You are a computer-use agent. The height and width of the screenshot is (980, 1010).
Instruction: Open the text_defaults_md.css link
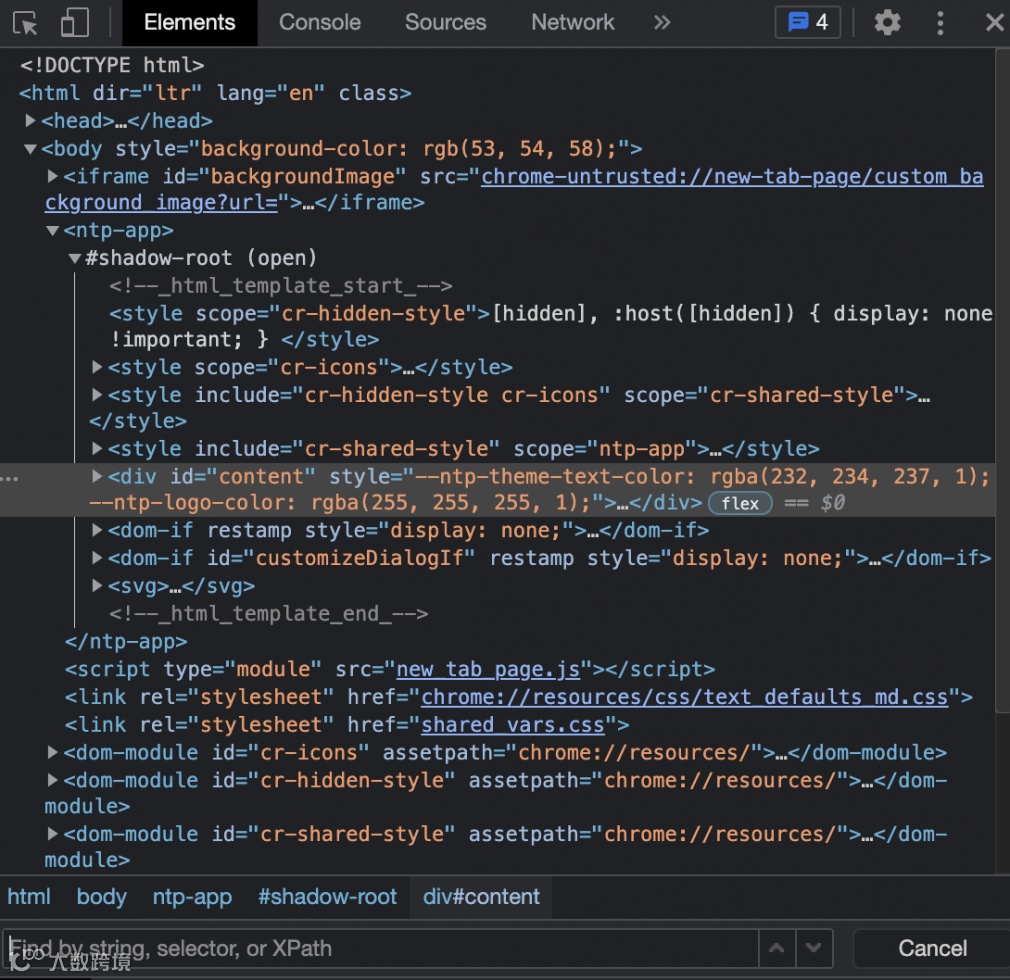coord(685,697)
